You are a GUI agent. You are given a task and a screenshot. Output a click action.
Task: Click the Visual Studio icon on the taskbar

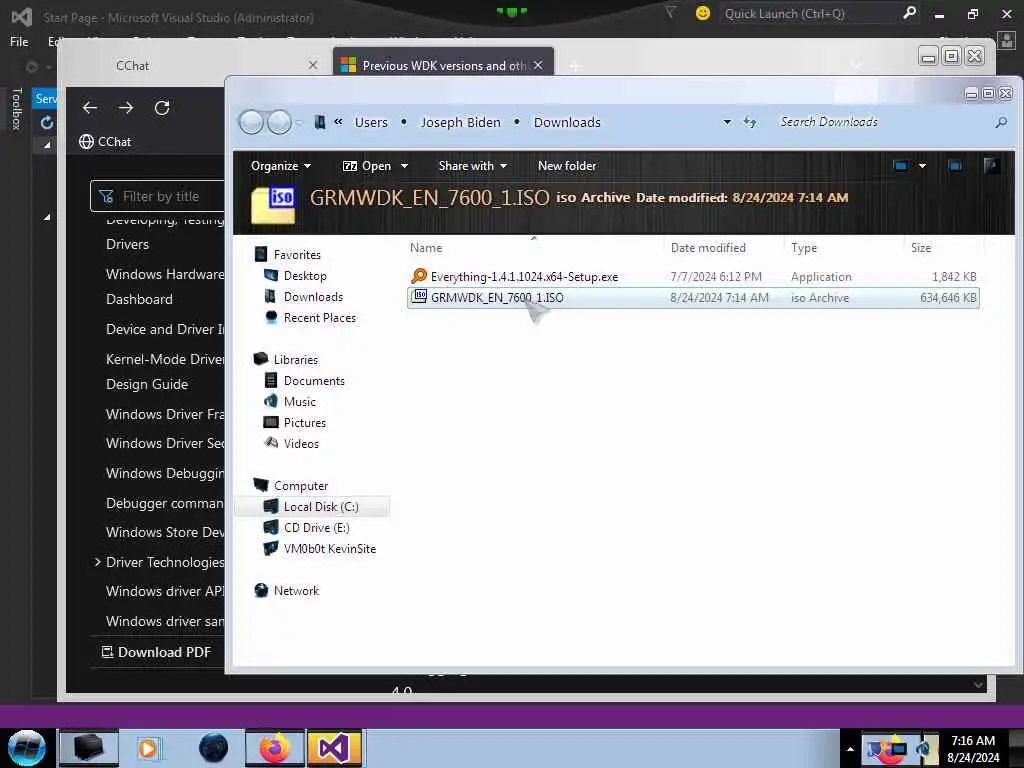pos(334,748)
